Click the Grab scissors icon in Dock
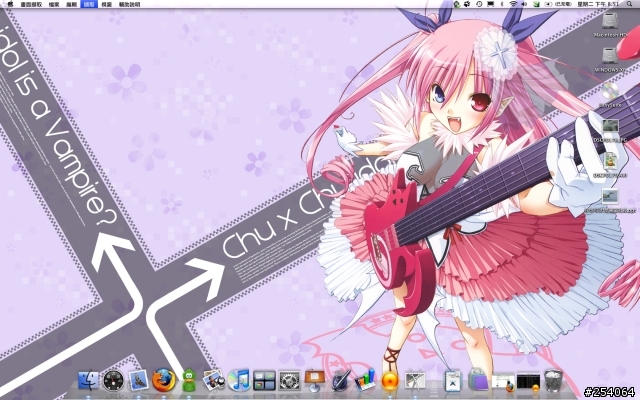 pyautogui.click(x=415, y=380)
